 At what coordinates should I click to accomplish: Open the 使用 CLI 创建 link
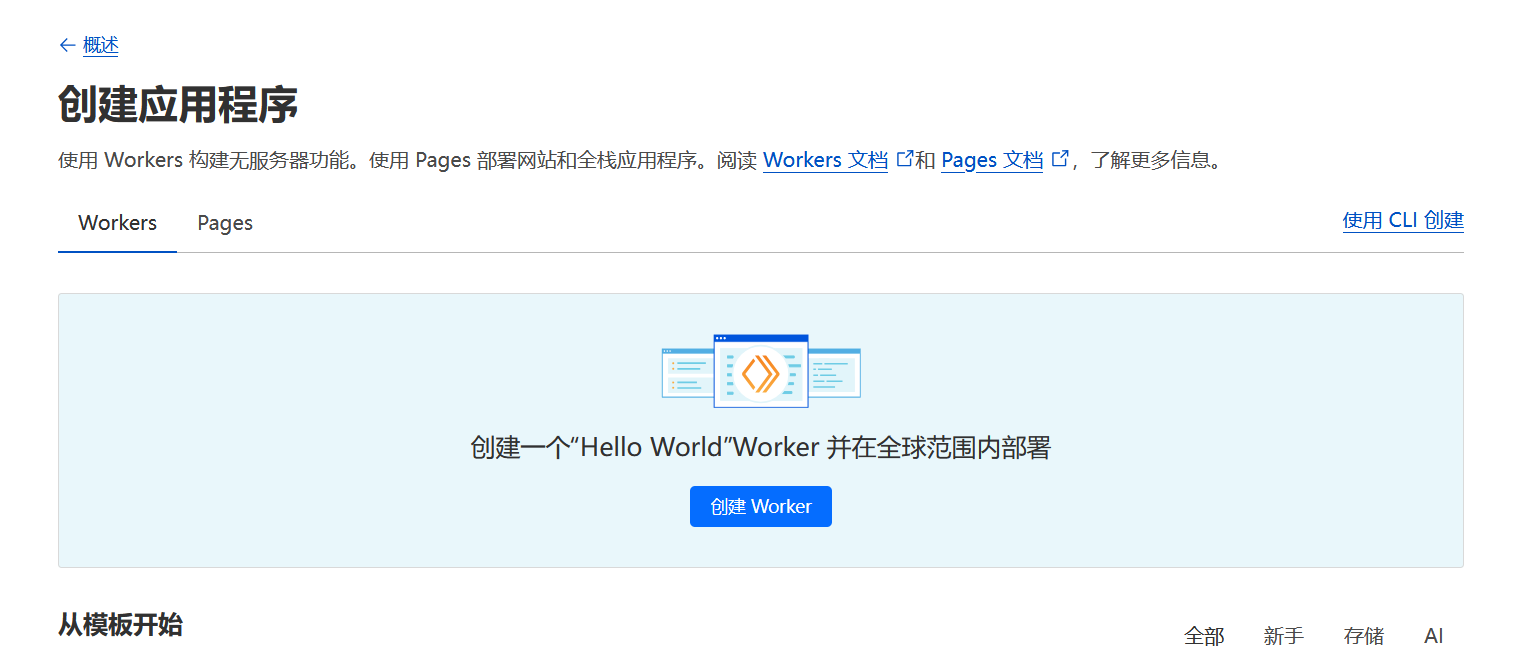tap(1403, 221)
